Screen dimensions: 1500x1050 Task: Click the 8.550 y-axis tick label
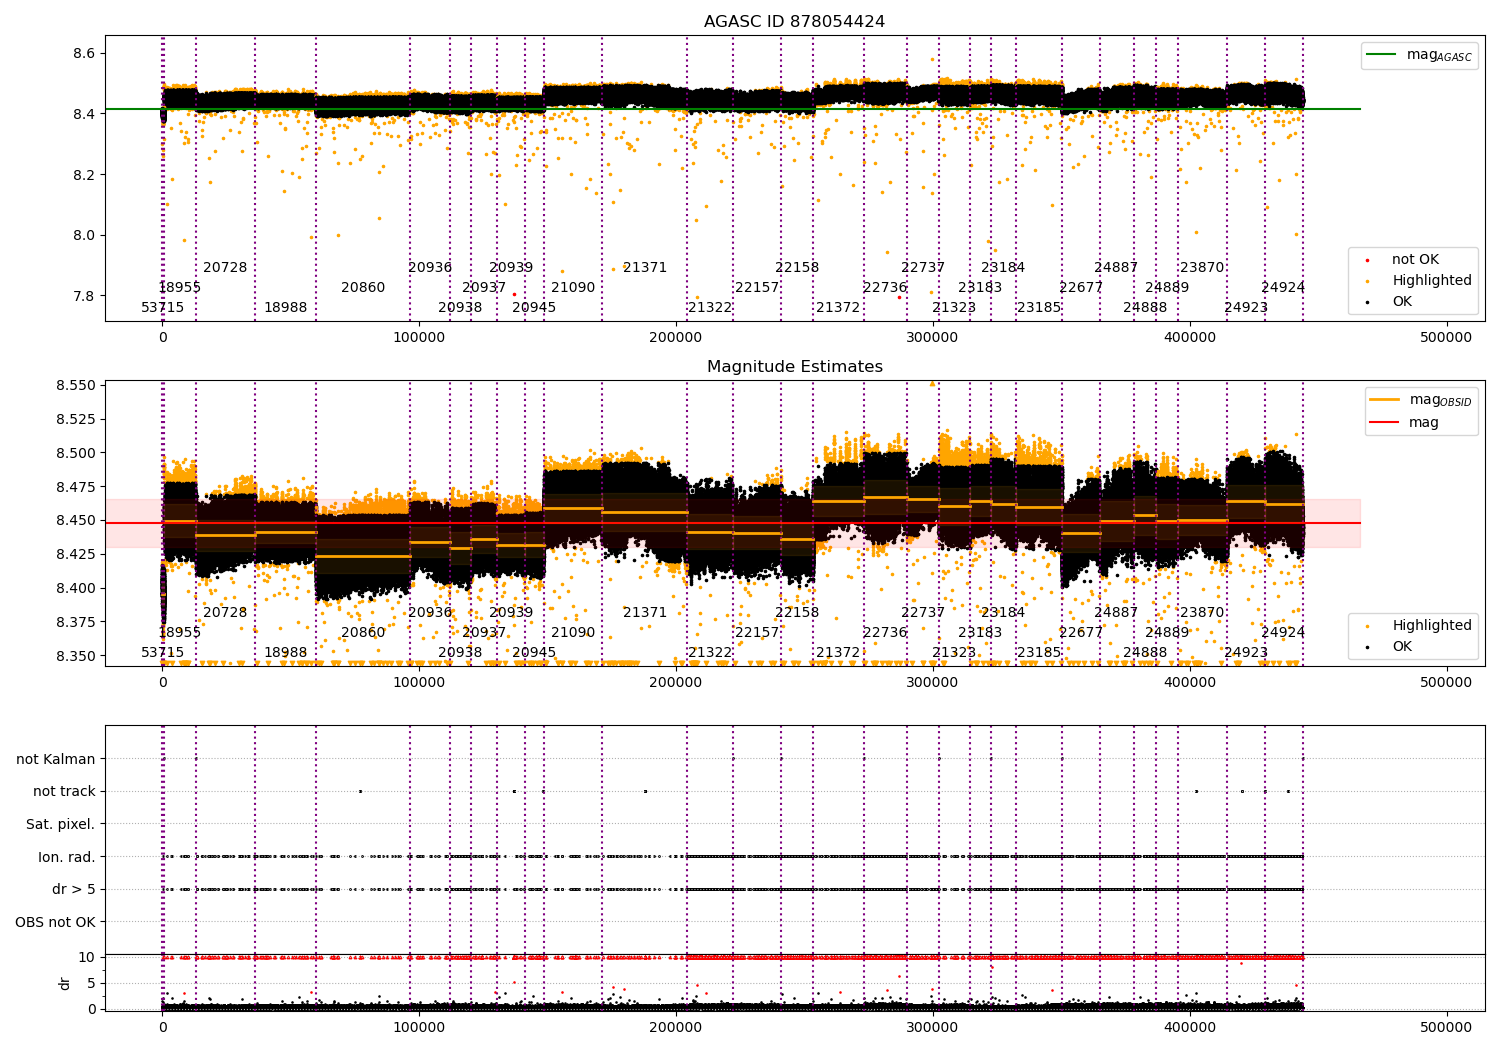click(x=75, y=386)
